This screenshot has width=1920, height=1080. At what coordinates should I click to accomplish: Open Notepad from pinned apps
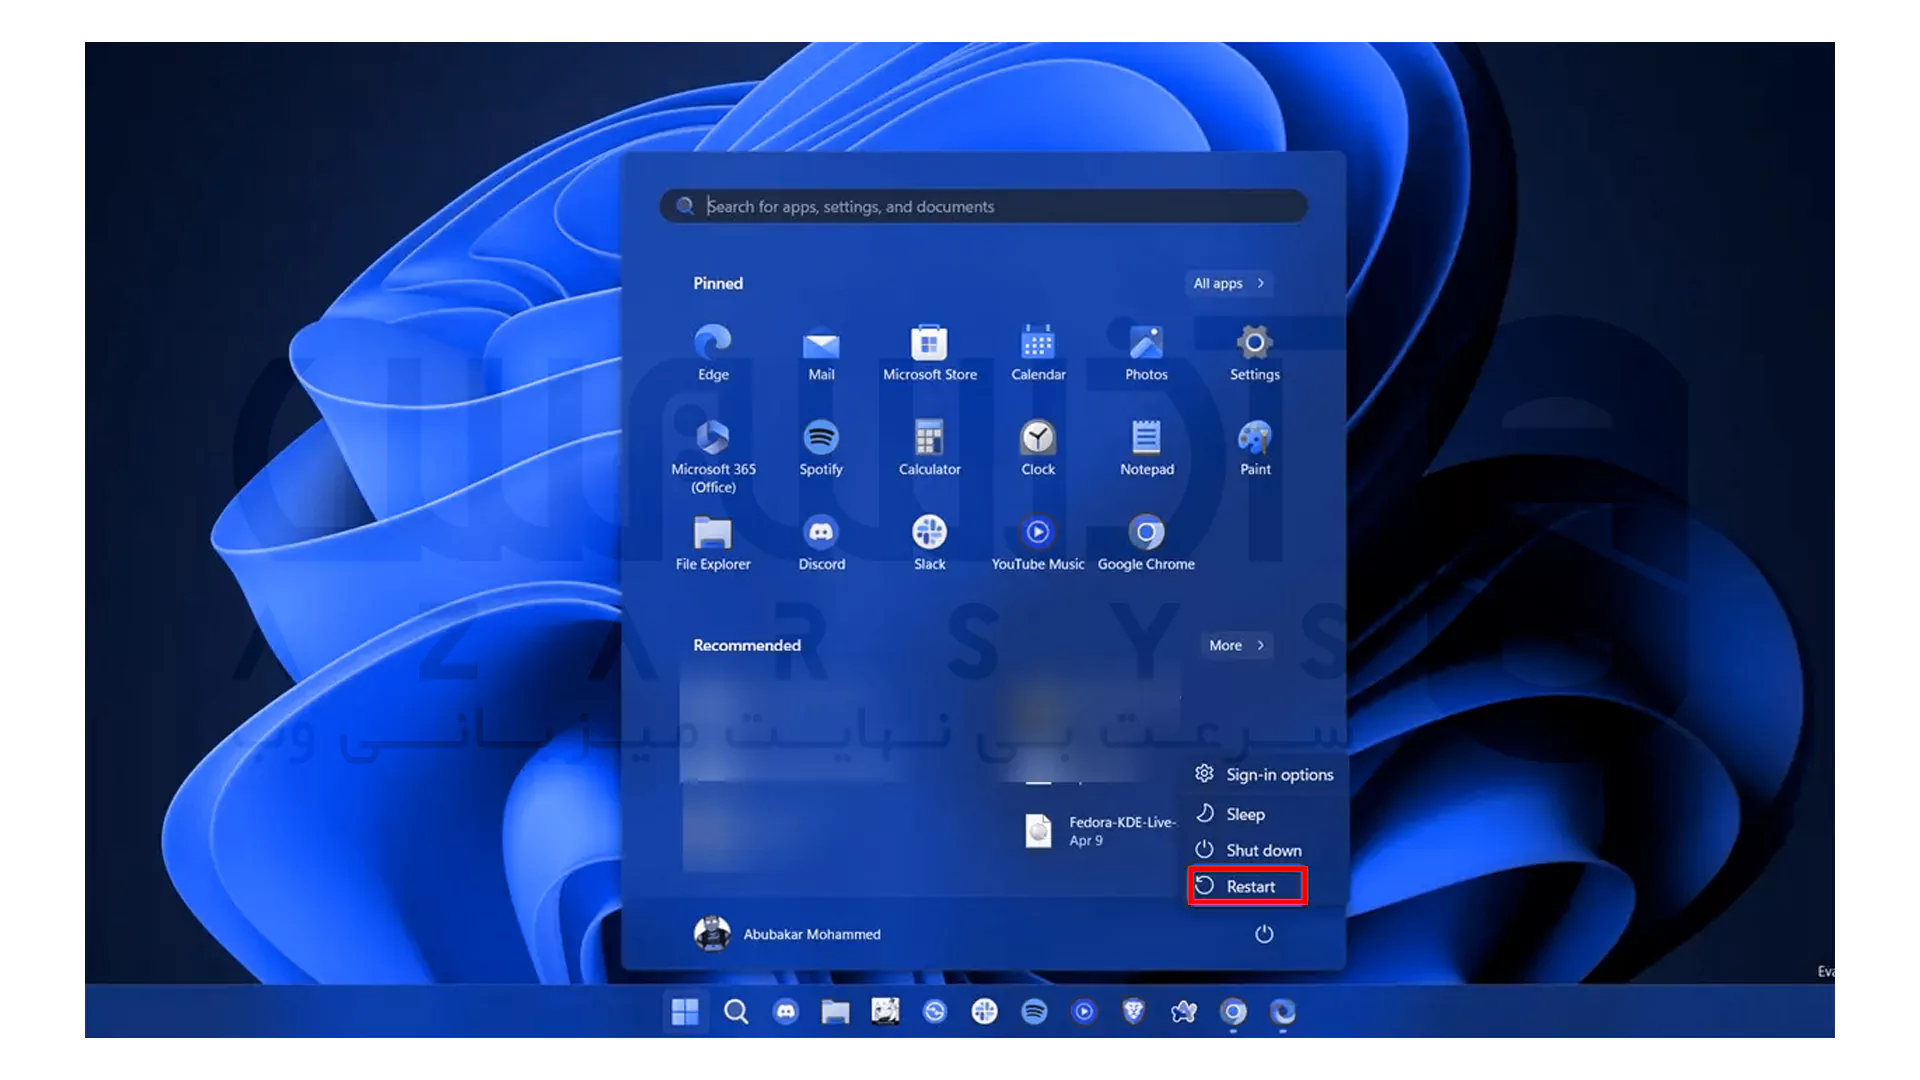pos(1147,447)
